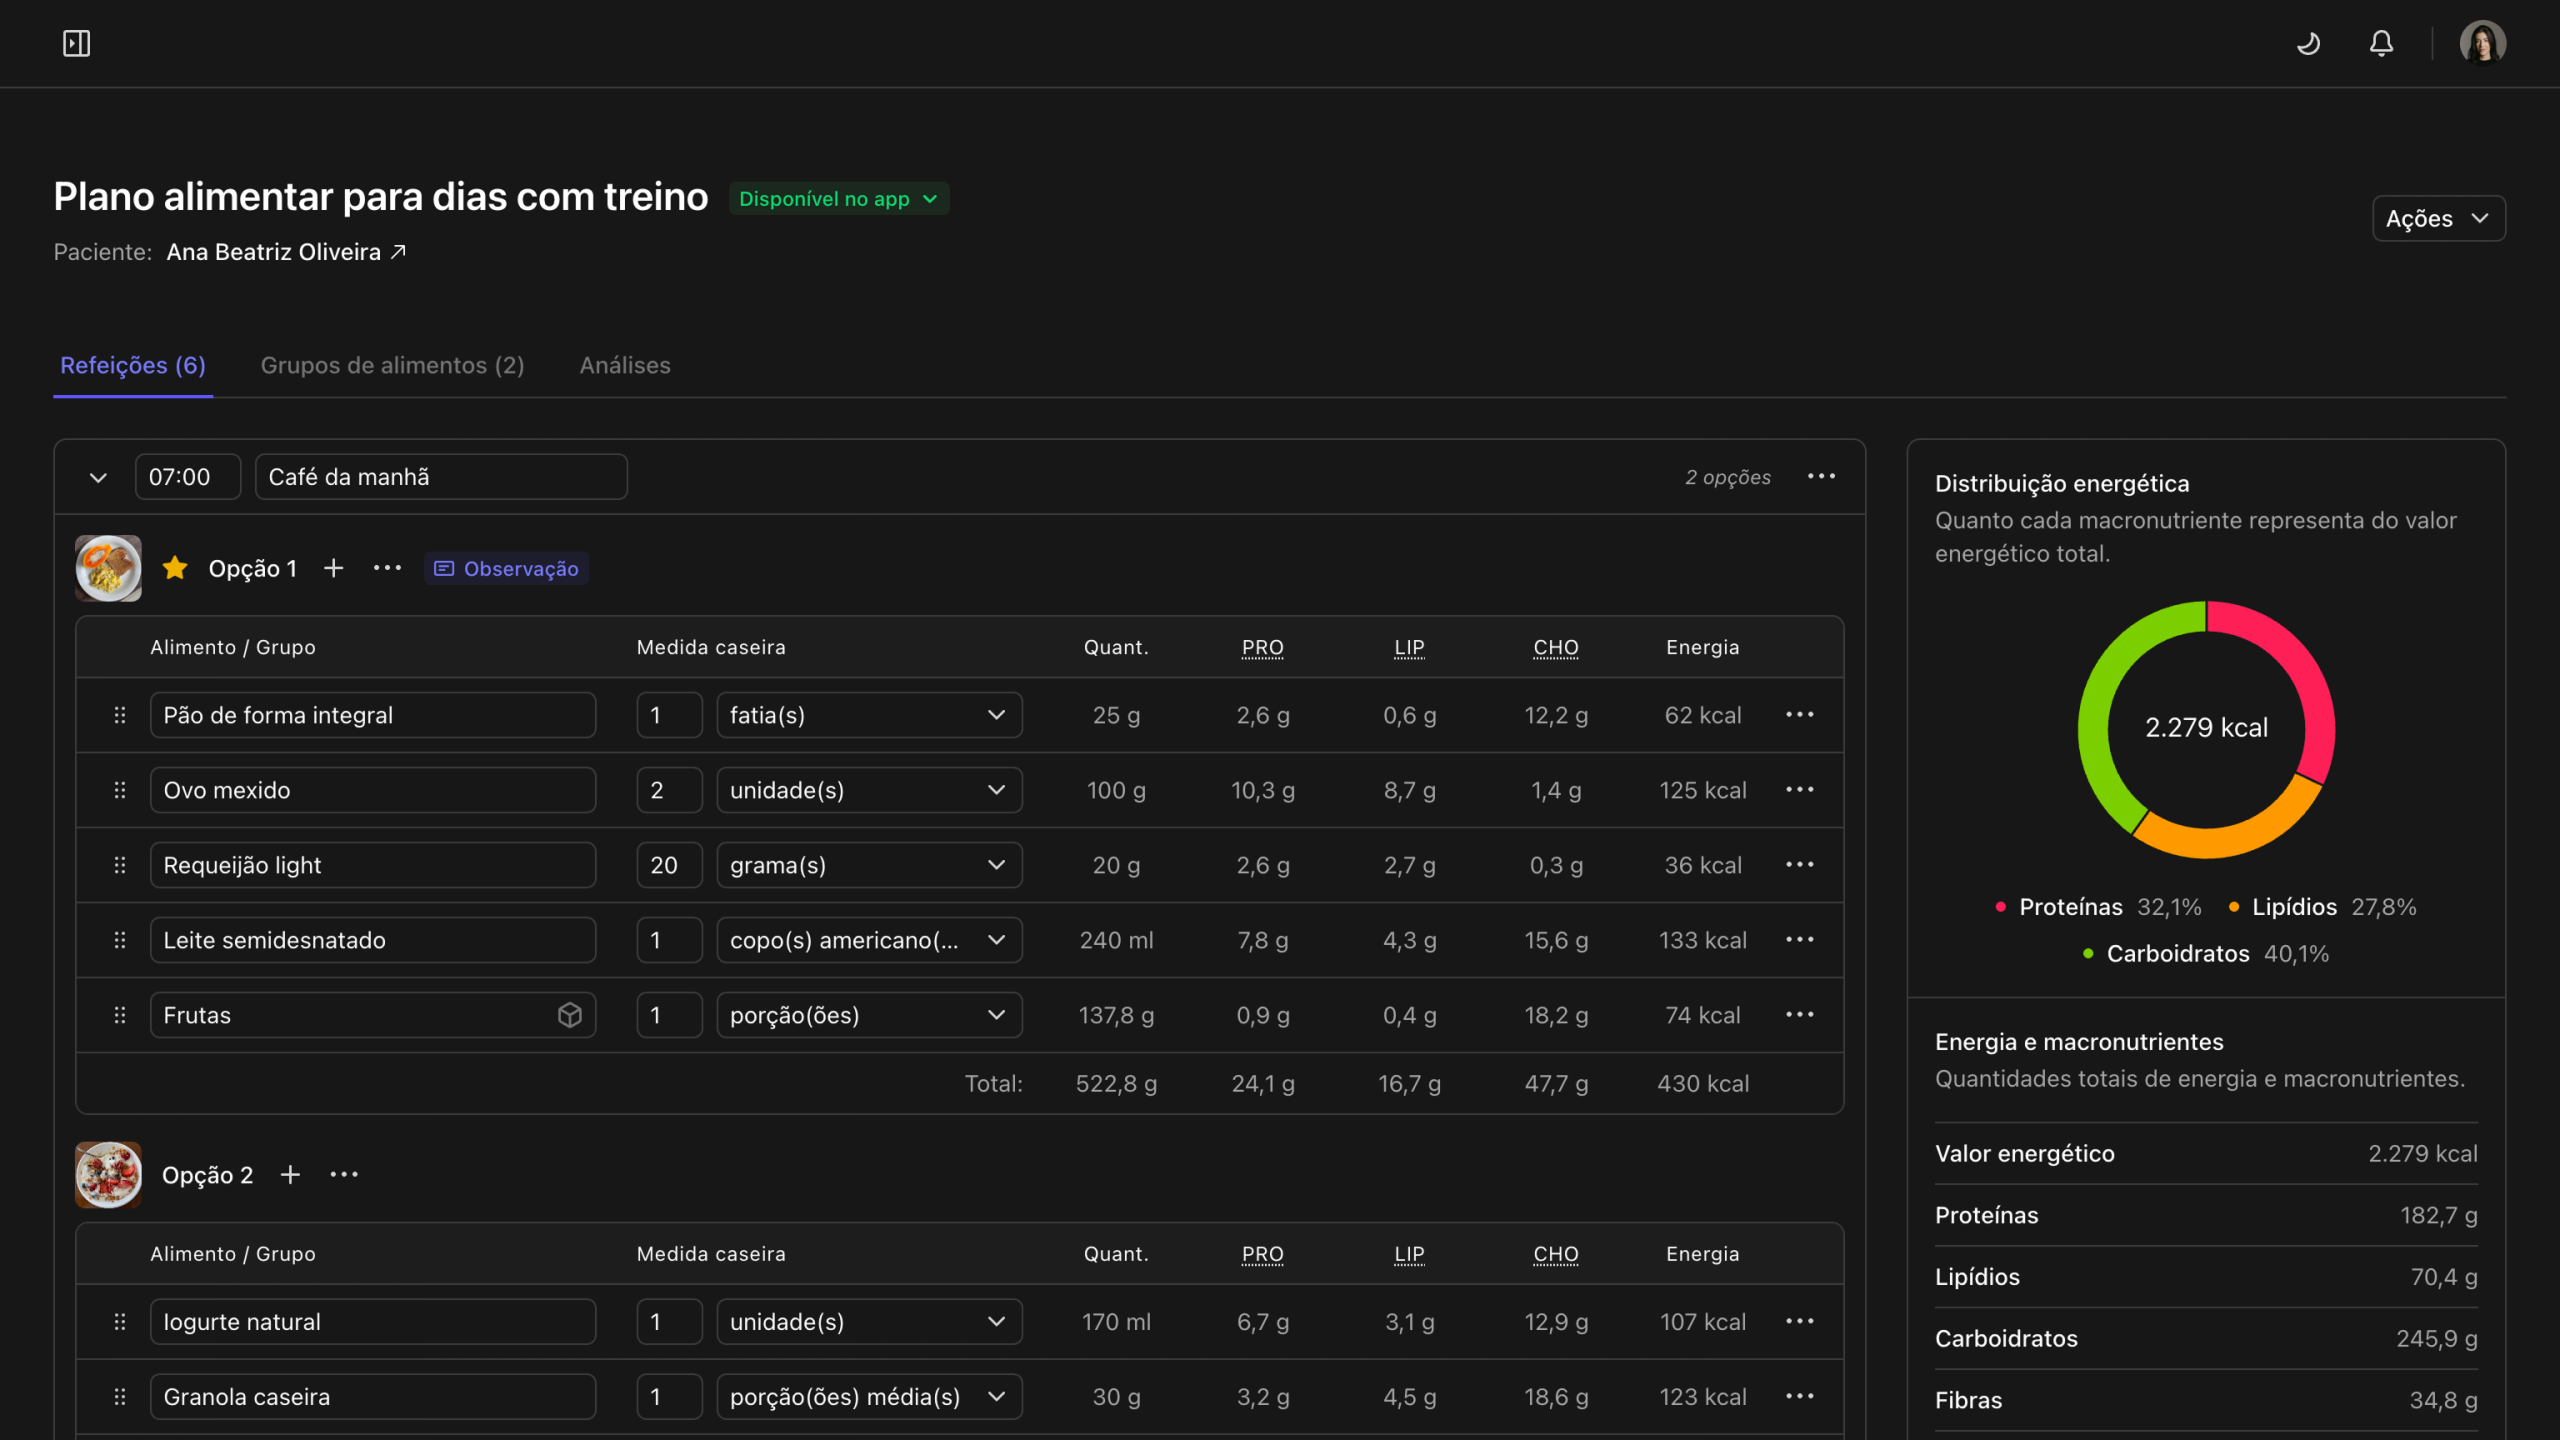Viewport: 2560px width, 1440px height.
Task: Open fatia(s) measure dropdown
Action: coord(869,715)
